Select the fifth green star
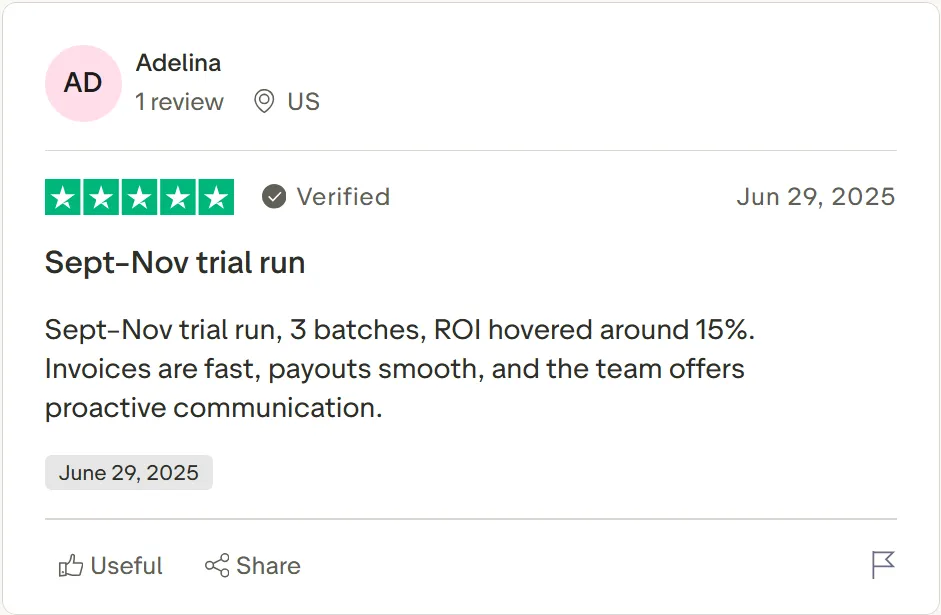This screenshot has height=615, width=941. click(215, 197)
